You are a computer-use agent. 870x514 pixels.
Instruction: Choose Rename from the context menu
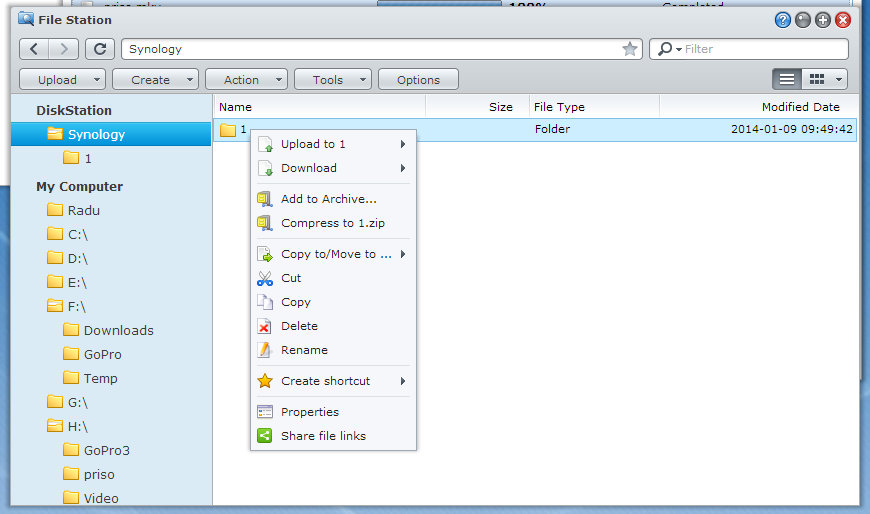point(333,350)
